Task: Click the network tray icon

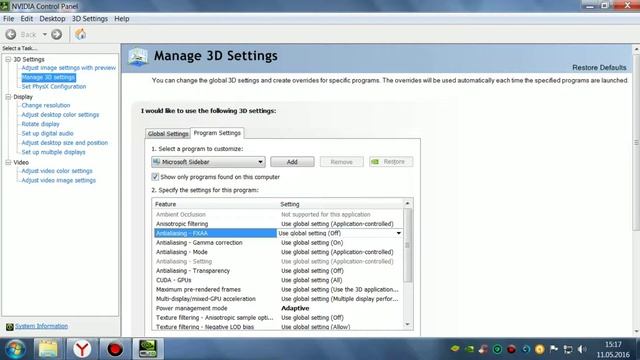Action: [568, 349]
